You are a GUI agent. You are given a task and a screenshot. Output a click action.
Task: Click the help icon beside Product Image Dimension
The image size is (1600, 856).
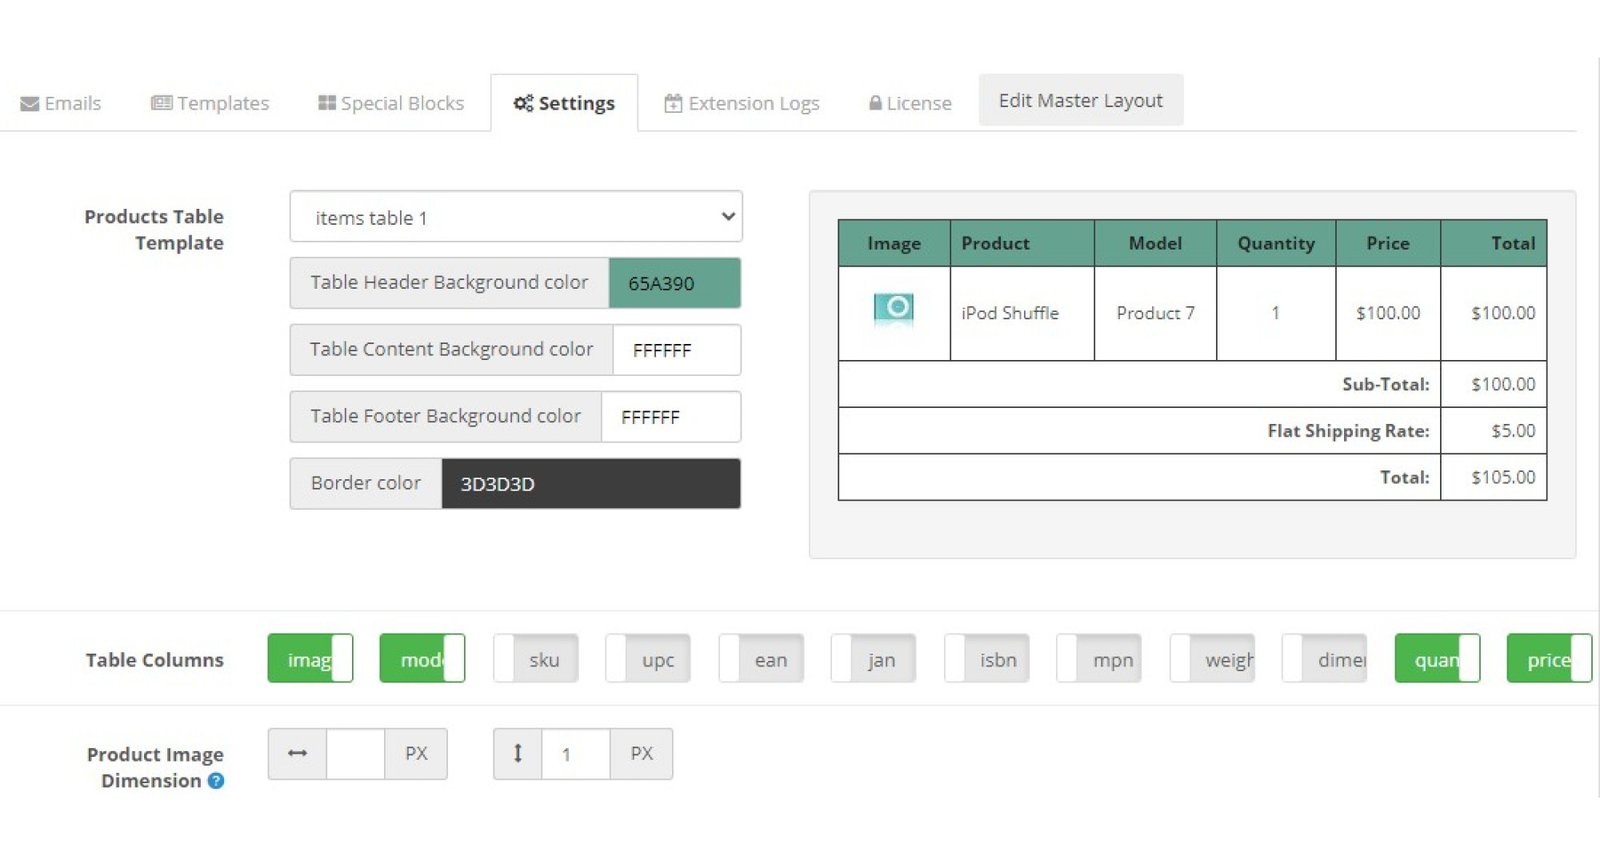(216, 781)
